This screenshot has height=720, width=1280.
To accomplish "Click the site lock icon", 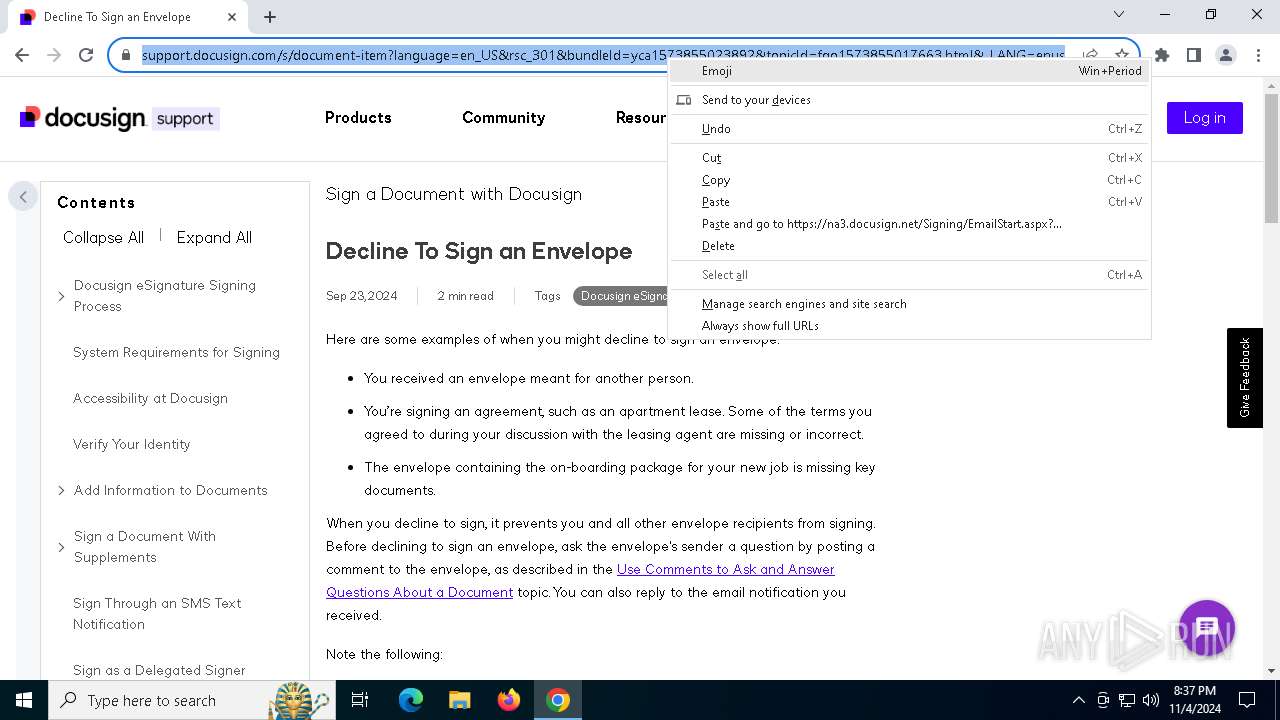I will pyautogui.click(x=126, y=55).
